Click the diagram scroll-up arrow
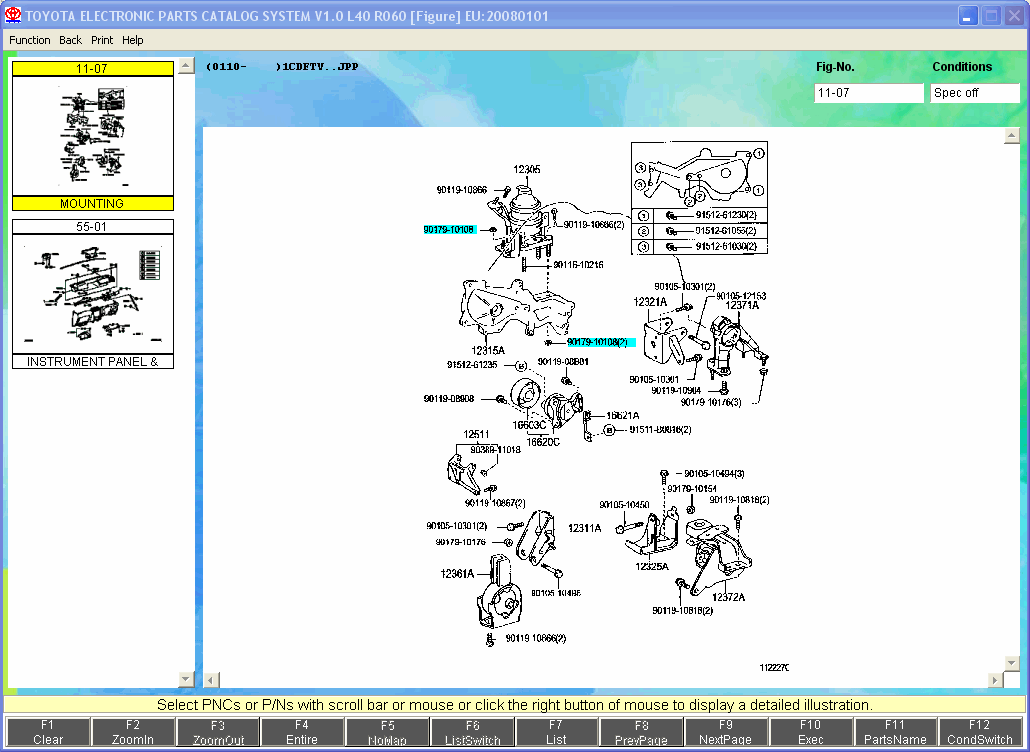 (1012, 135)
